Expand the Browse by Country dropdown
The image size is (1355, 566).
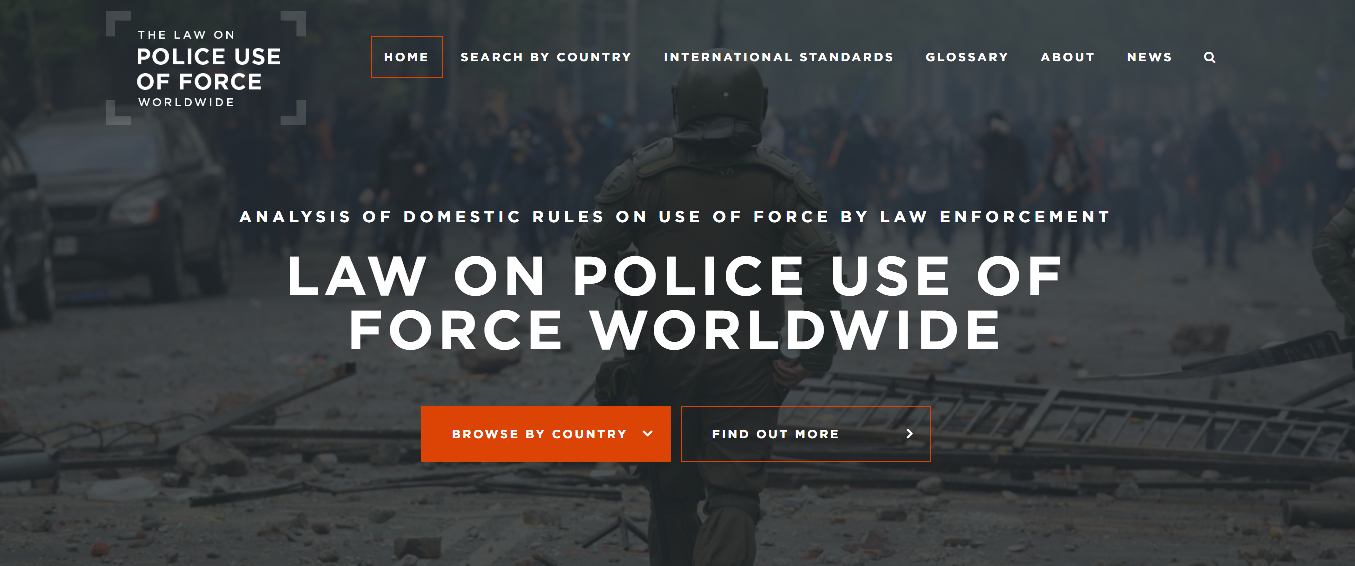point(546,434)
